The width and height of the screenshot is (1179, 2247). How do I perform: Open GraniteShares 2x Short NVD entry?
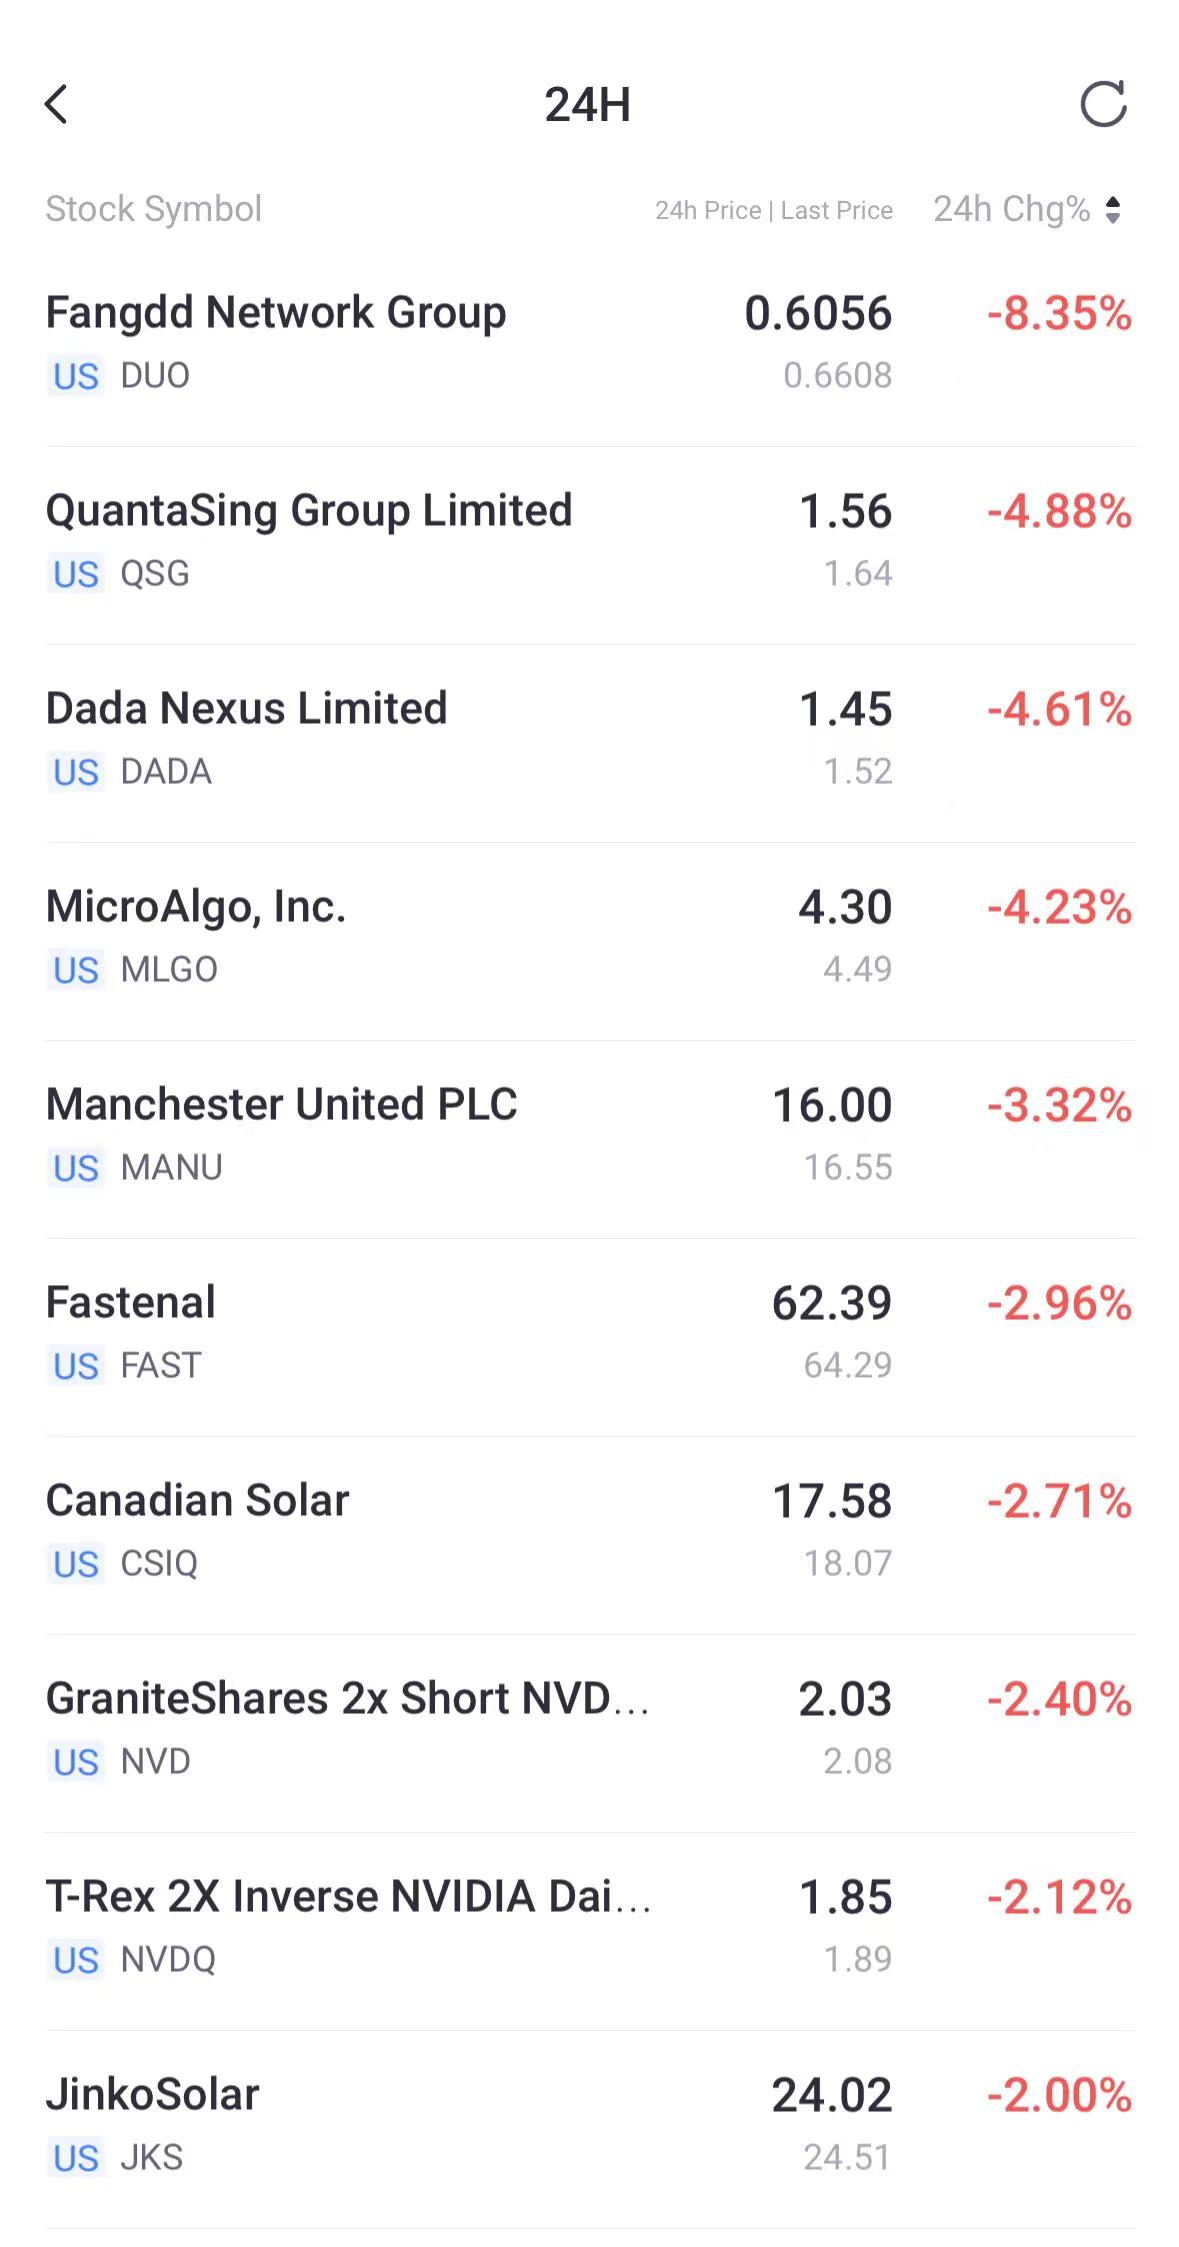coord(347,1699)
